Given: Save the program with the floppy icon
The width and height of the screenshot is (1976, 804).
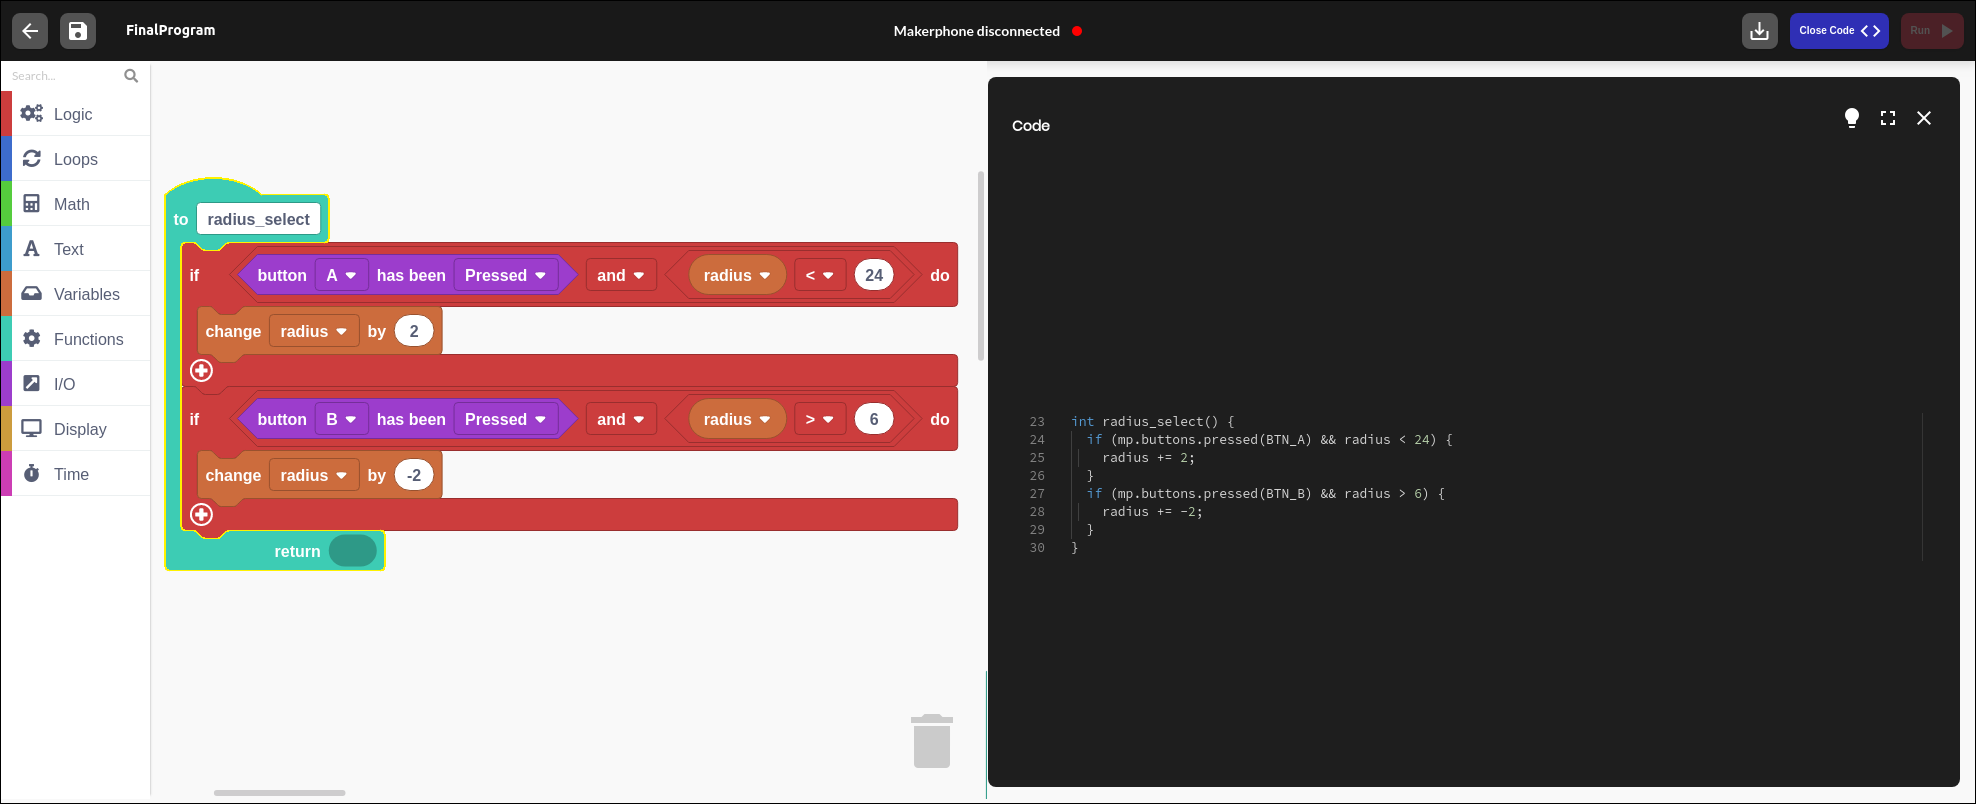Looking at the screenshot, I should point(78,31).
